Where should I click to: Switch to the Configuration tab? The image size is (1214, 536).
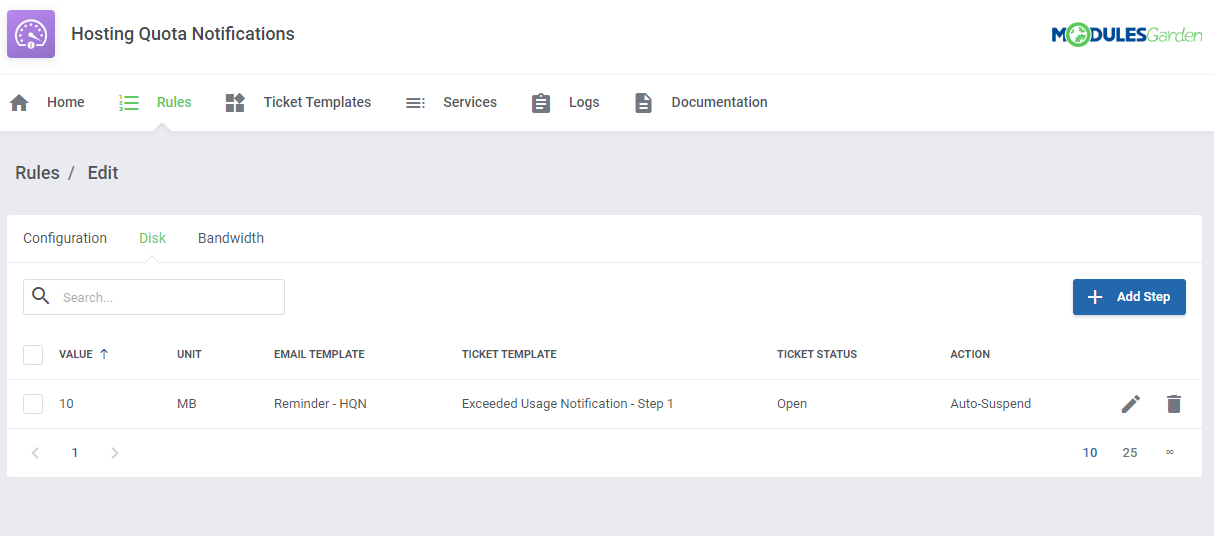[x=65, y=238]
